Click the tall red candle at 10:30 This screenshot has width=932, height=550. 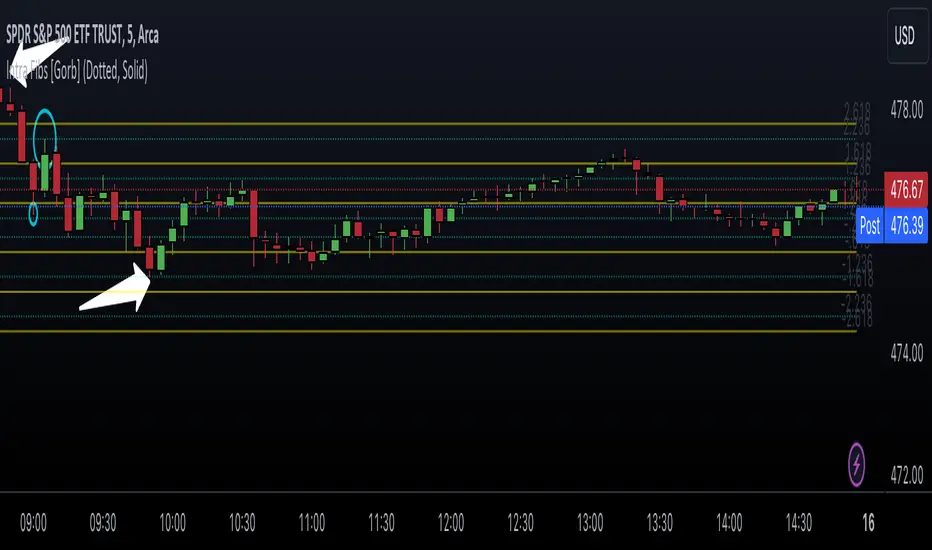pos(254,214)
